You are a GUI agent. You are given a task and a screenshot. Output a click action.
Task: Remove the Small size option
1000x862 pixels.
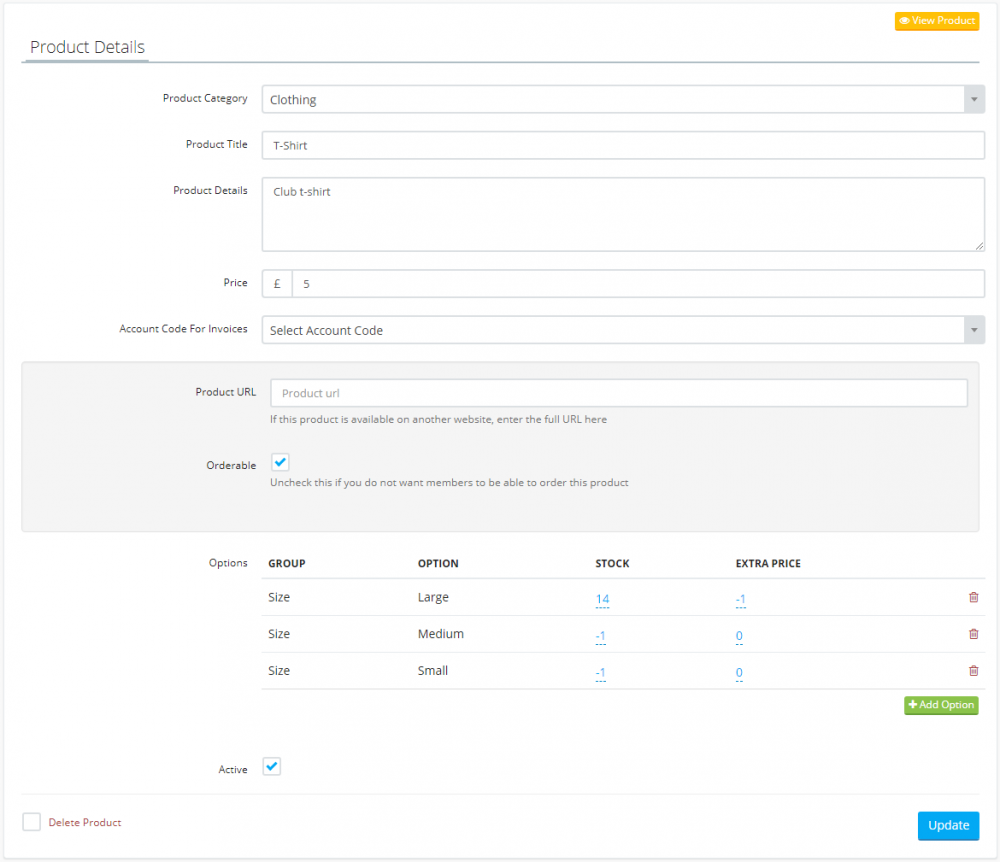973,671
